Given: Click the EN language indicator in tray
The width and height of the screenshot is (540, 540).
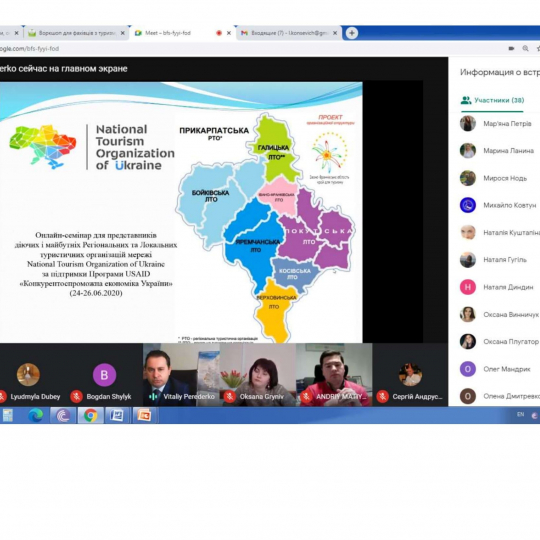Looking at the screenshot, I should point(520,414).
